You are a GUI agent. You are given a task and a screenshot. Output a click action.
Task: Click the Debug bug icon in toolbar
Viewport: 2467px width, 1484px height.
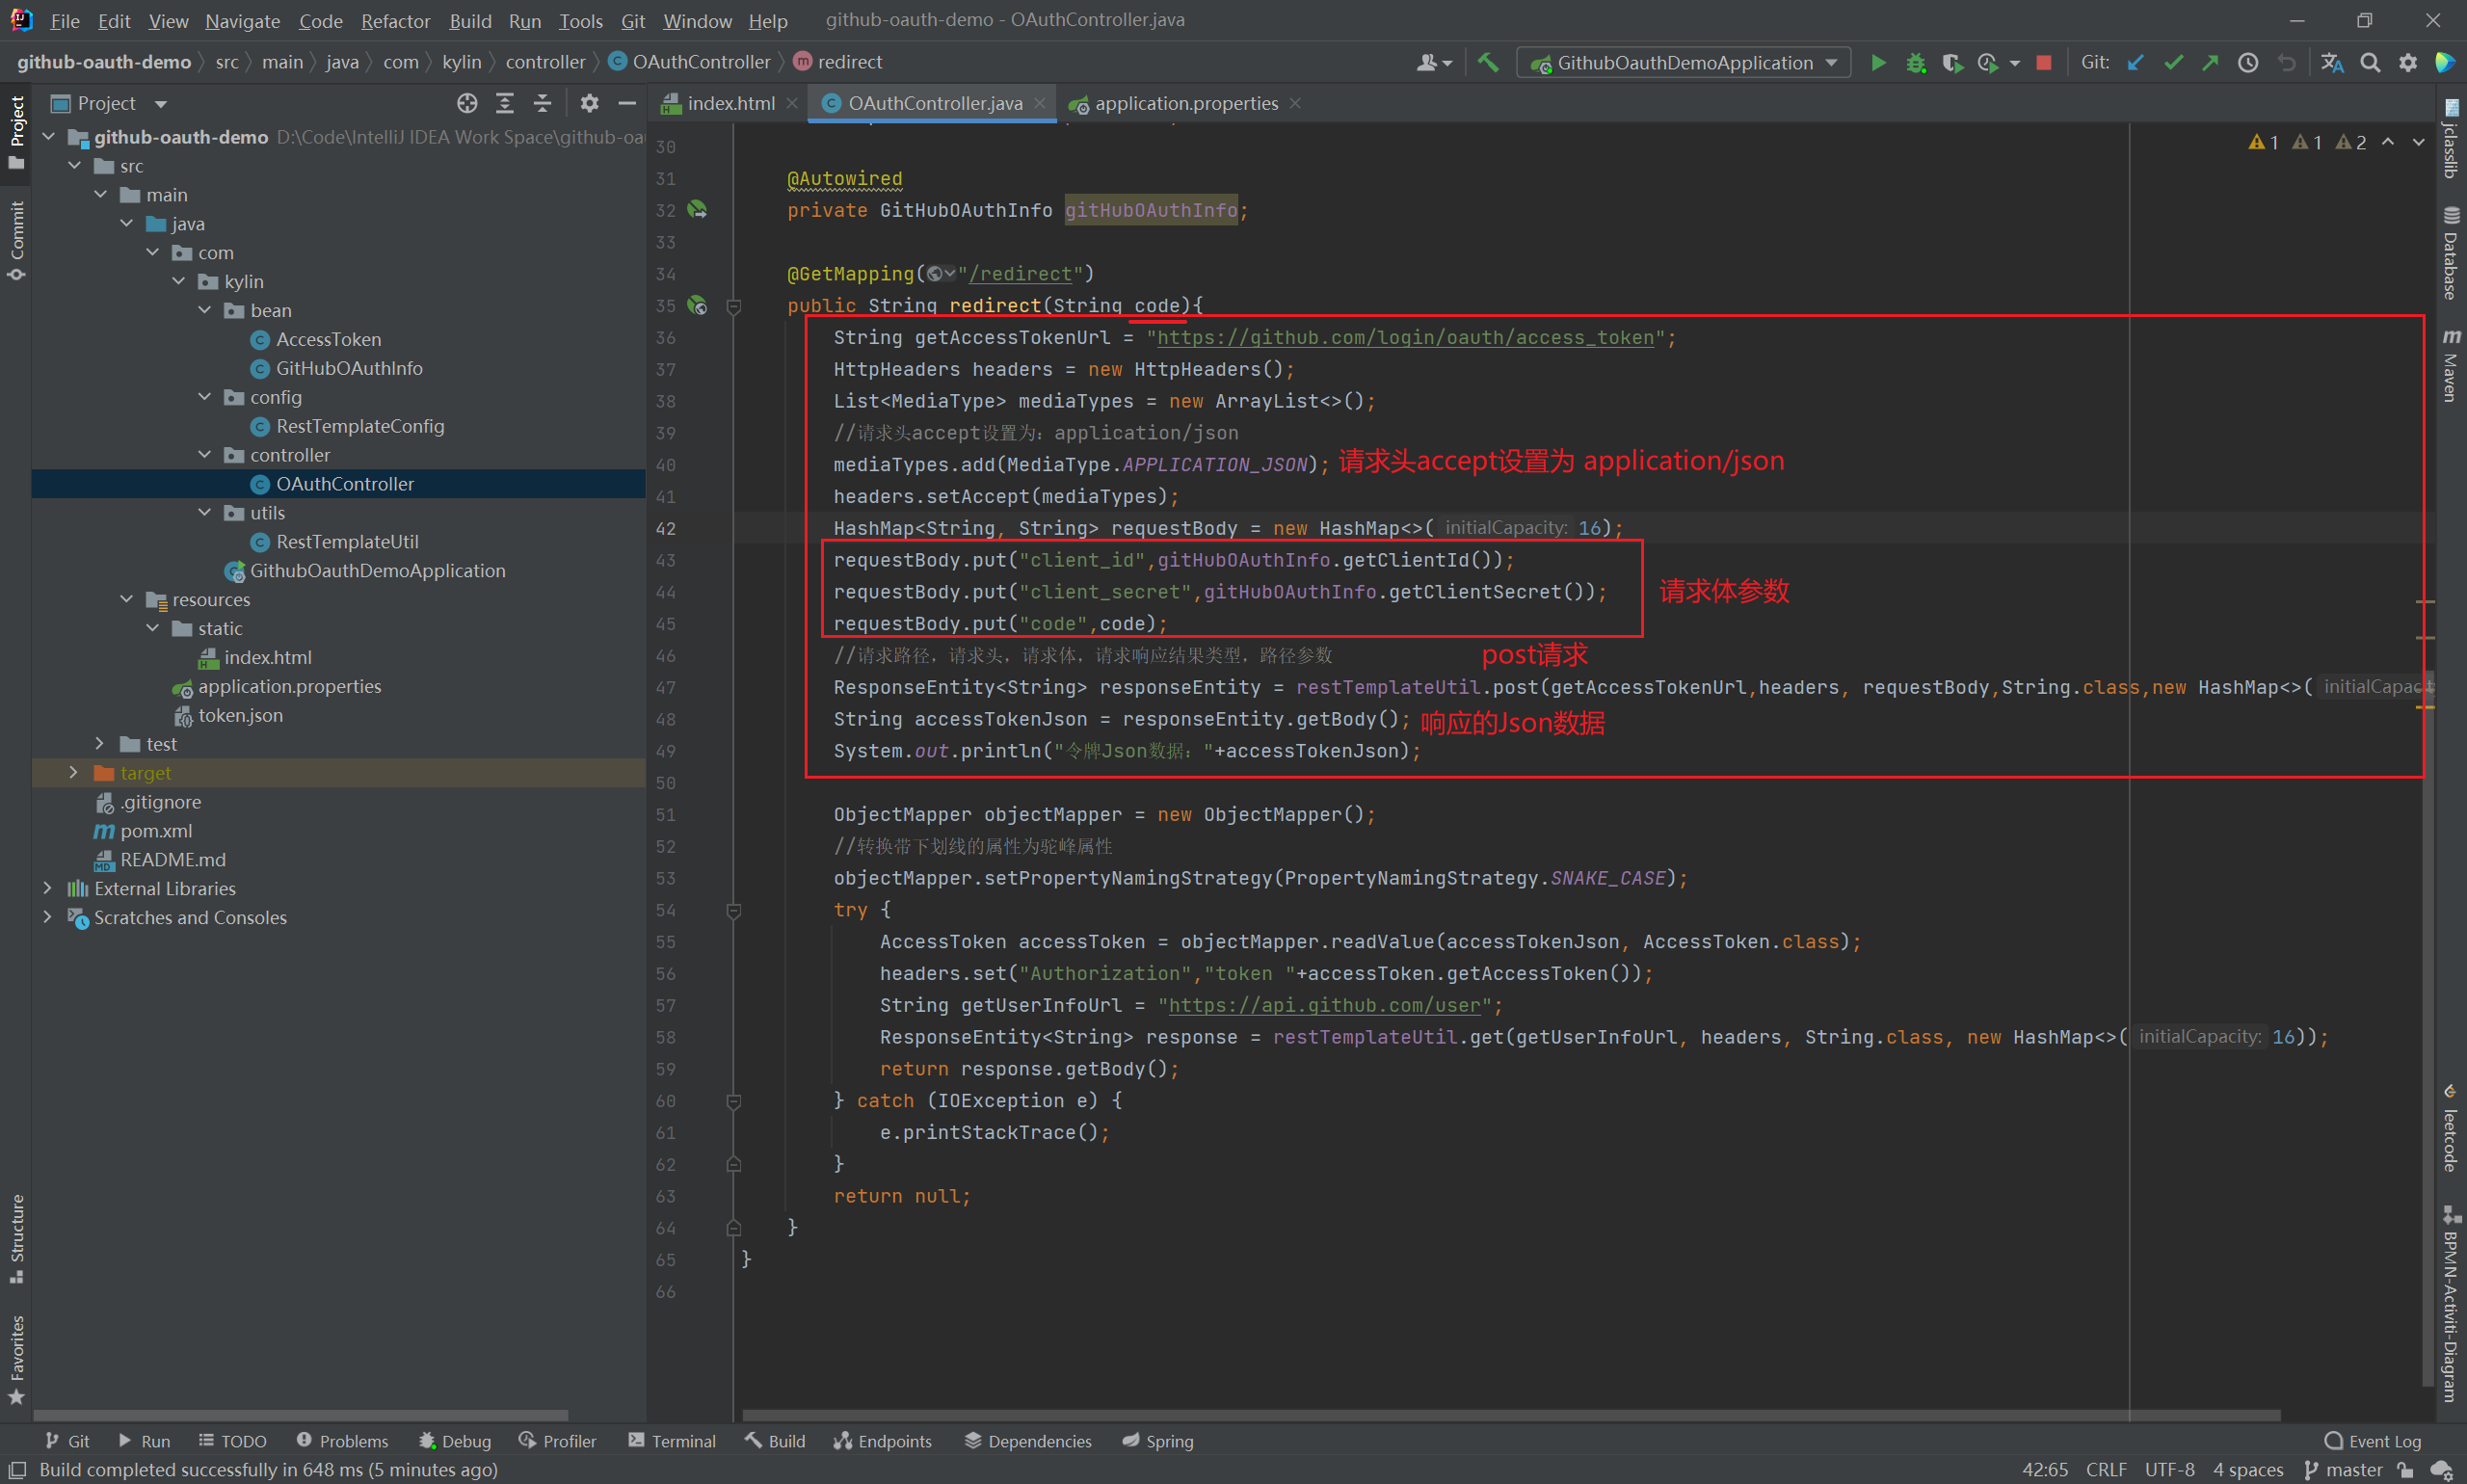(x=1915, y=63)
